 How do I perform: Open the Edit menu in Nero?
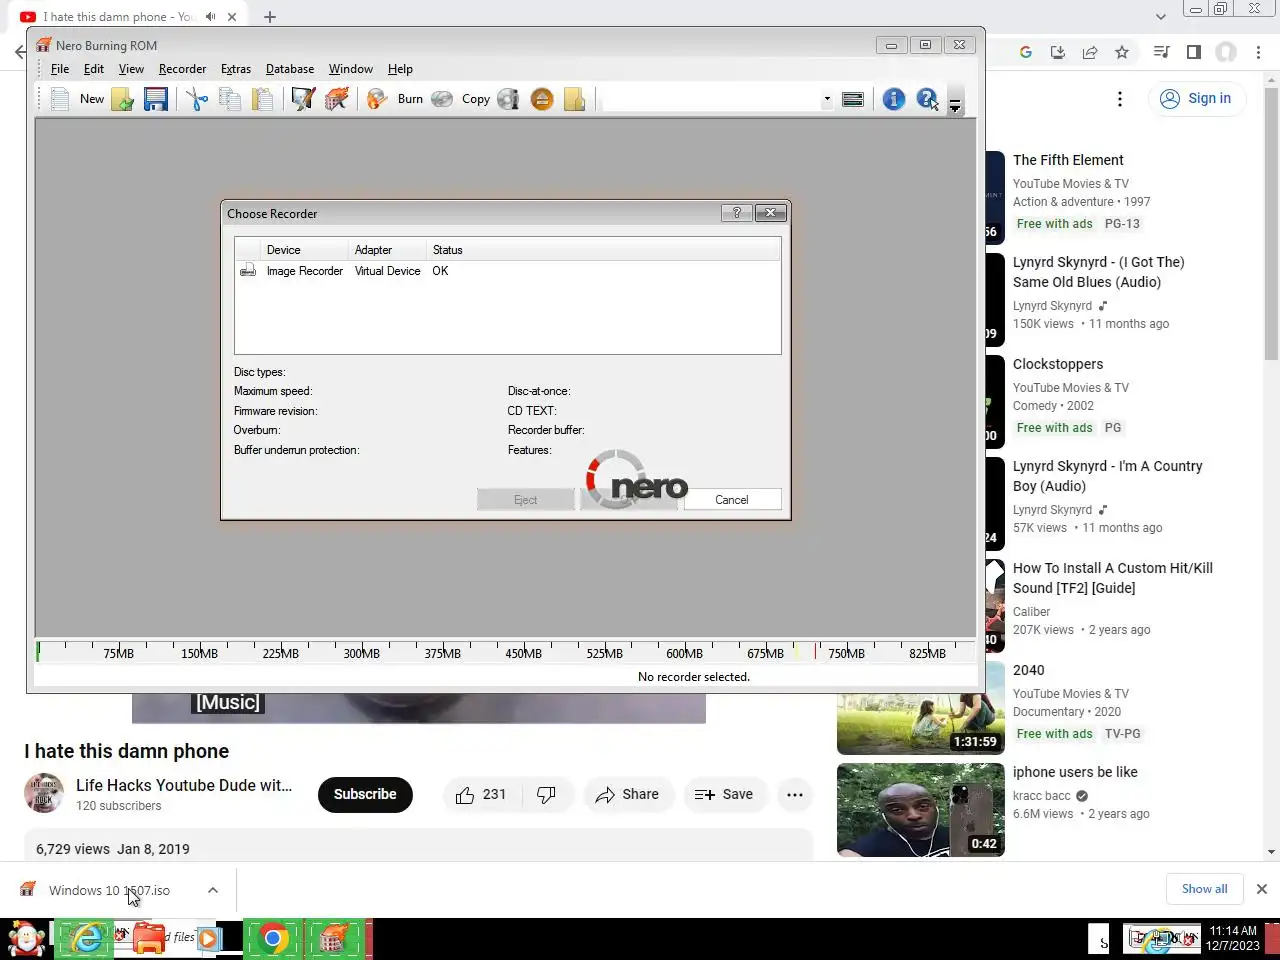point(94,69)
